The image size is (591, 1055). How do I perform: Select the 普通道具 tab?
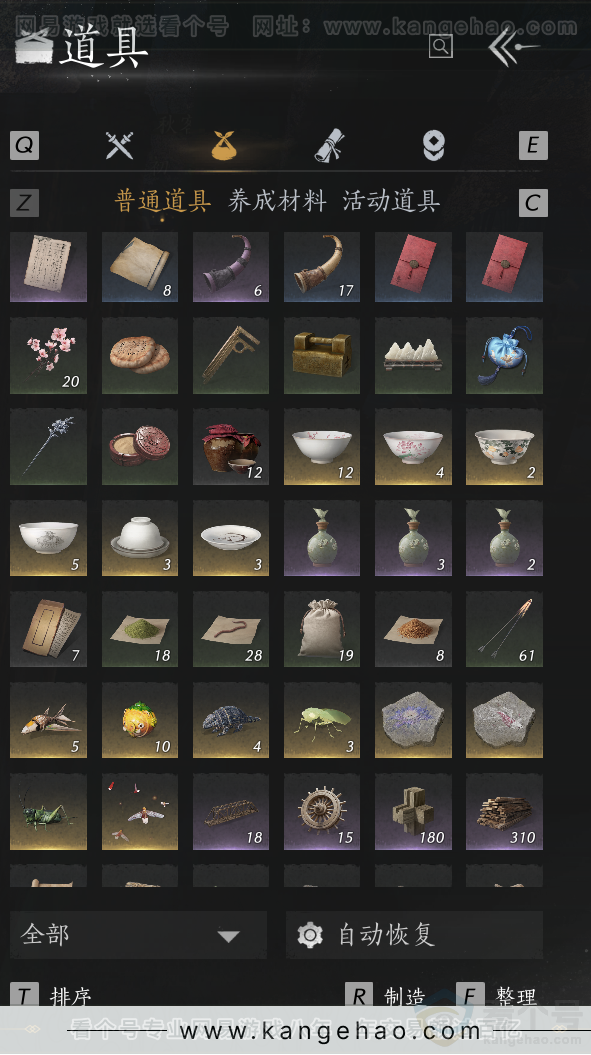(x=163, y=201)
